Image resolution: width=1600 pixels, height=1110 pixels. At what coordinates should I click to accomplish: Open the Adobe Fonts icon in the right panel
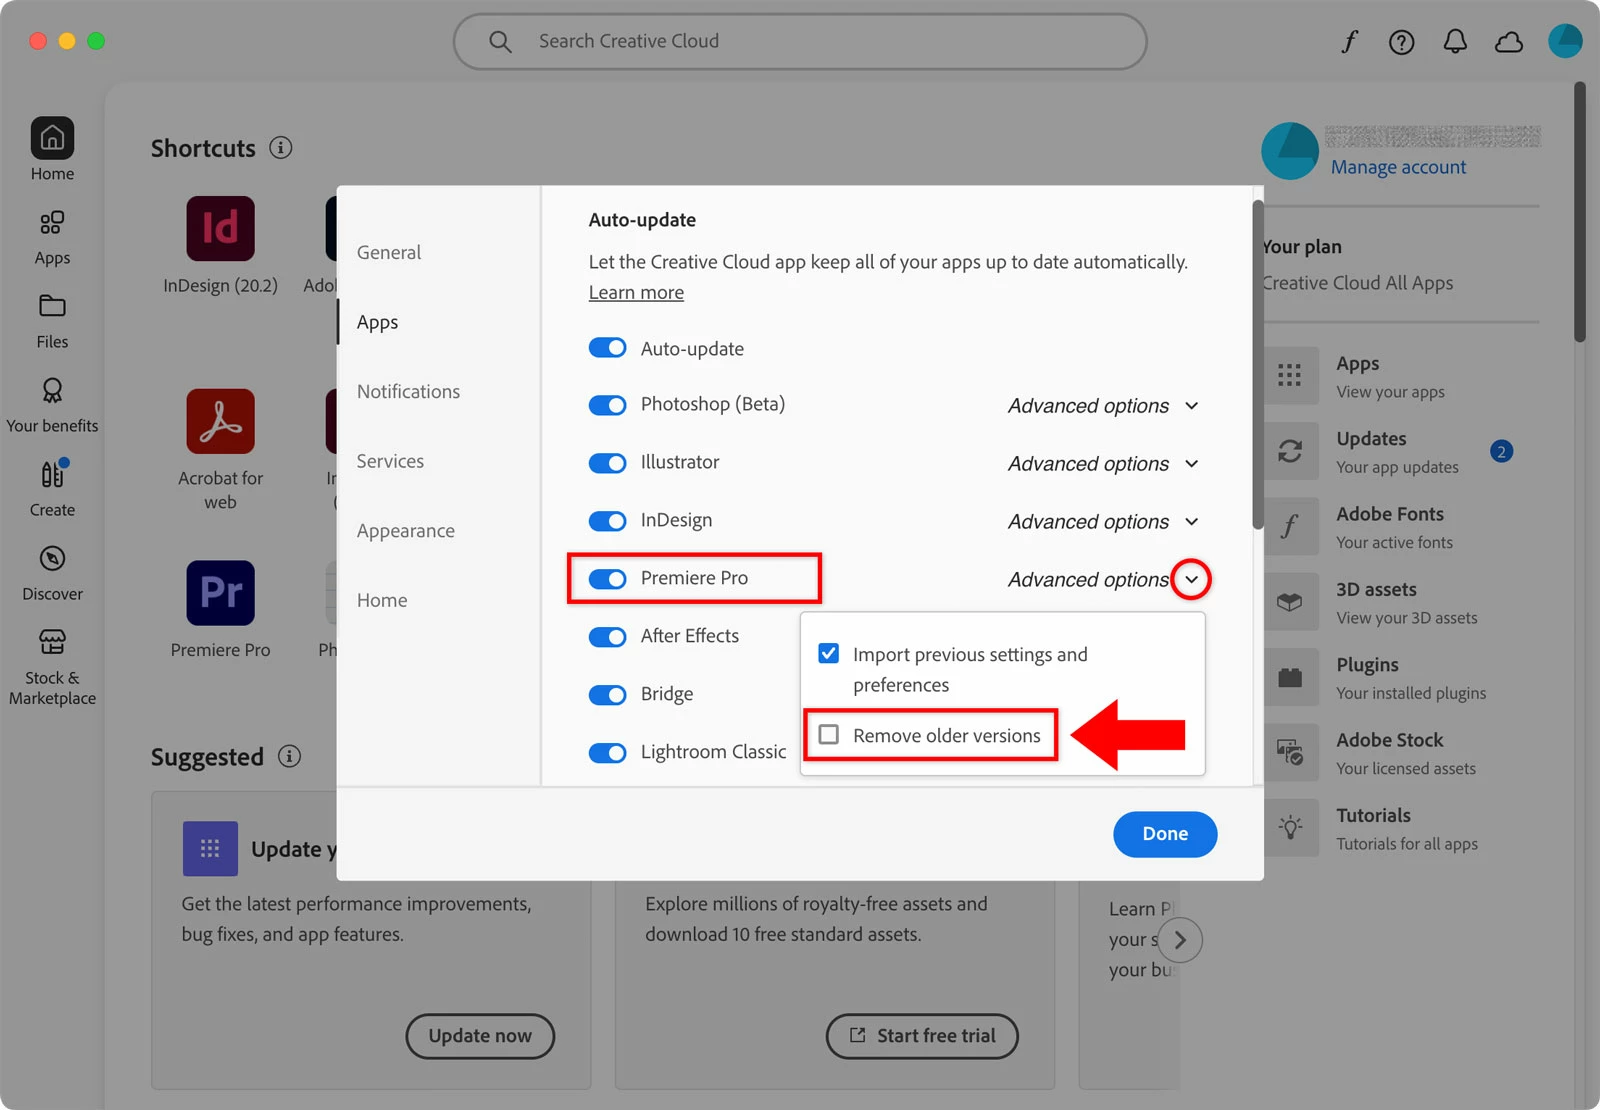coord(1290,526)
